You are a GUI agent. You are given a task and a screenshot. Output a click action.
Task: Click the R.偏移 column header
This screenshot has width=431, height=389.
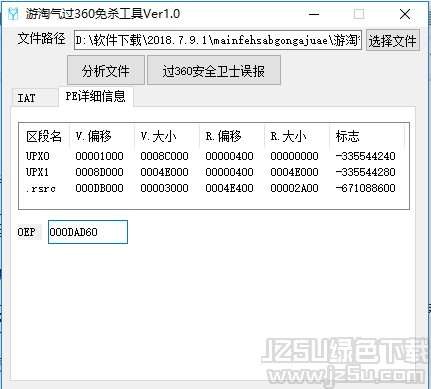tap(232, 136)
